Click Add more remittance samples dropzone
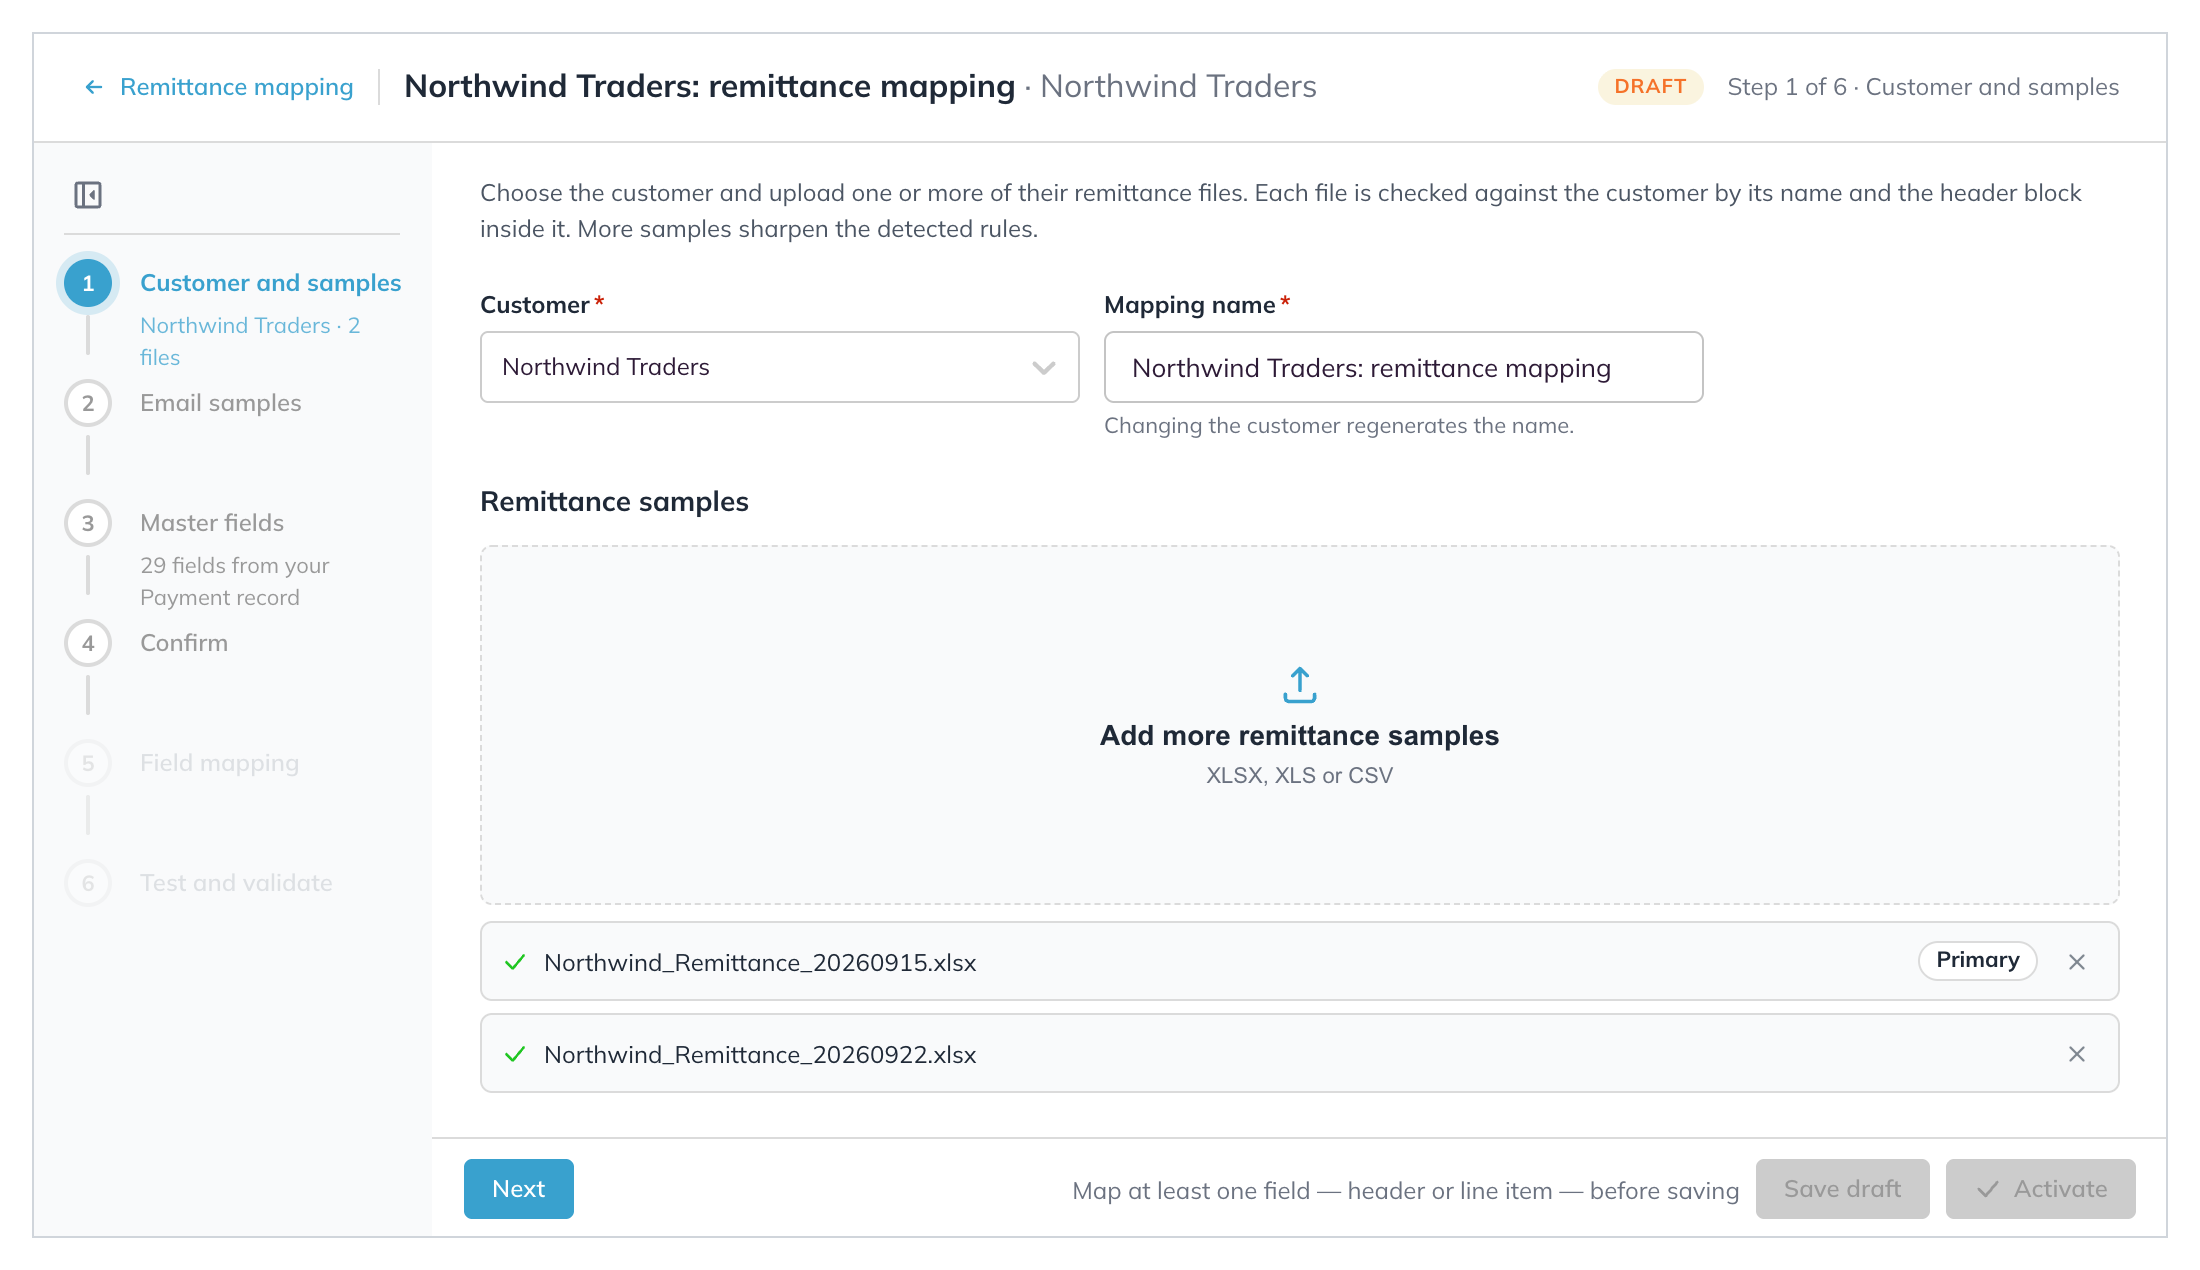Viewport: 2200px width, 1270px height. (x=1299, y=725)
